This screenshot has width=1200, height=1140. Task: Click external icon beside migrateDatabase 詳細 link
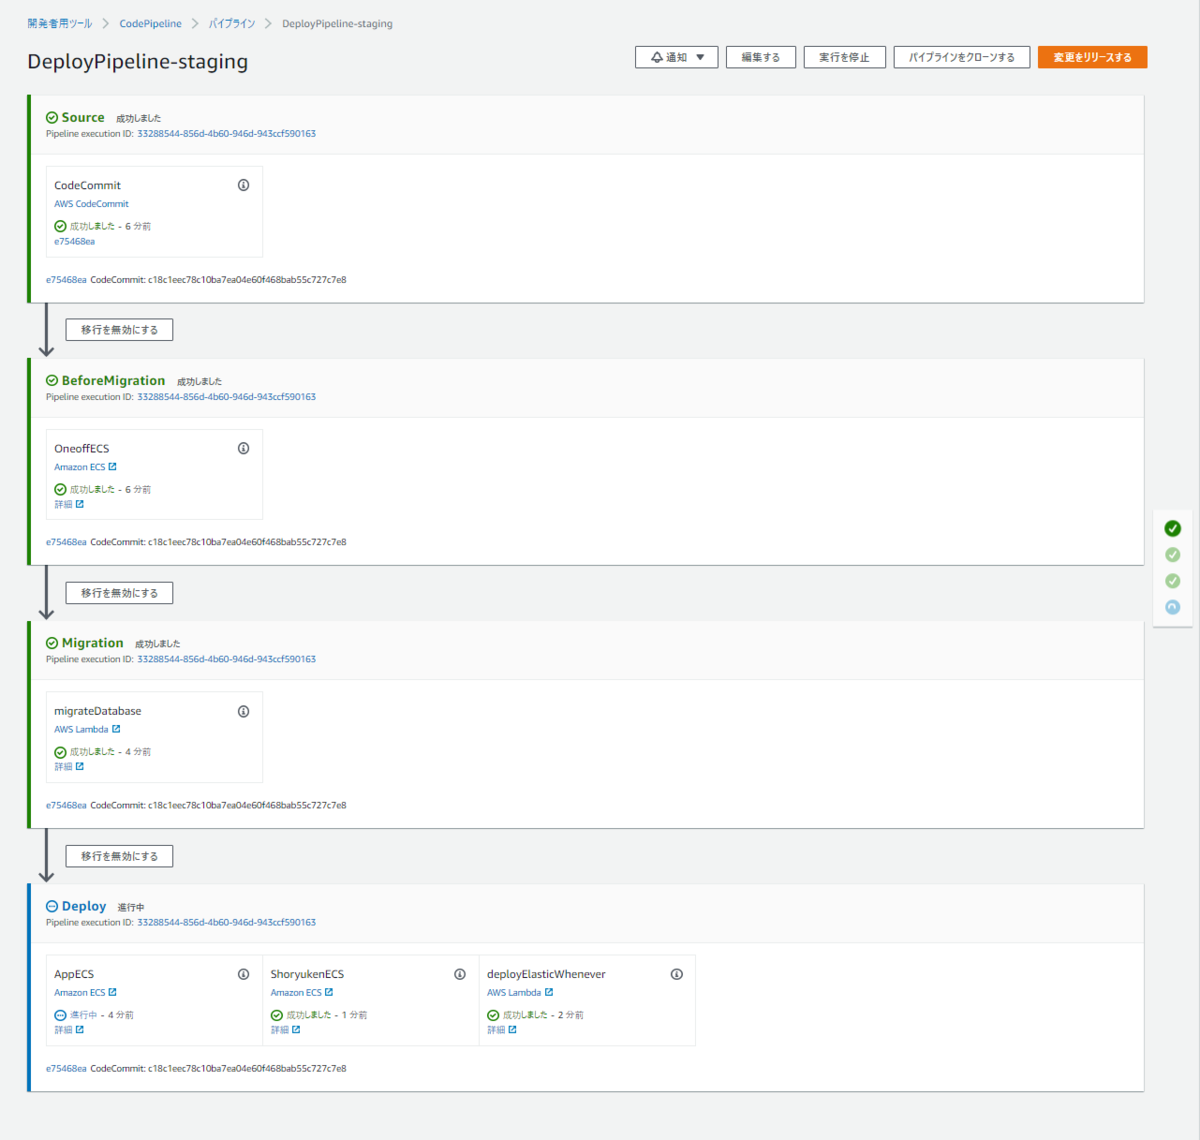click(80, 766)
